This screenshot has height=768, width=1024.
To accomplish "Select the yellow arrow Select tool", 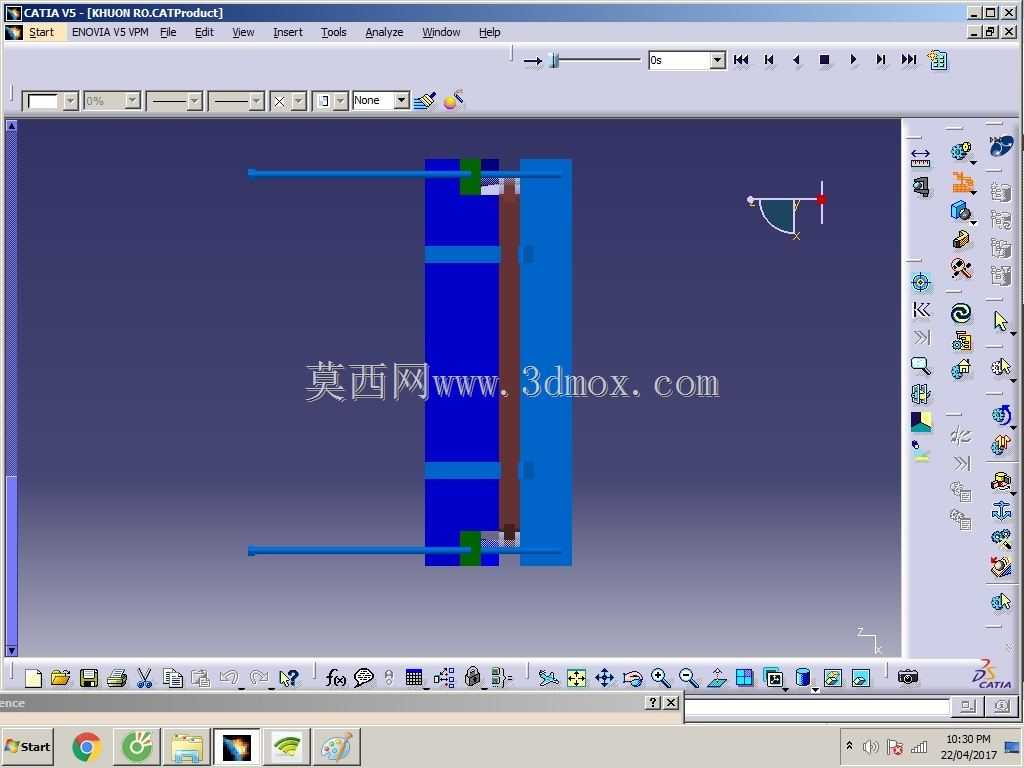I will click(x=1000, y=321).
